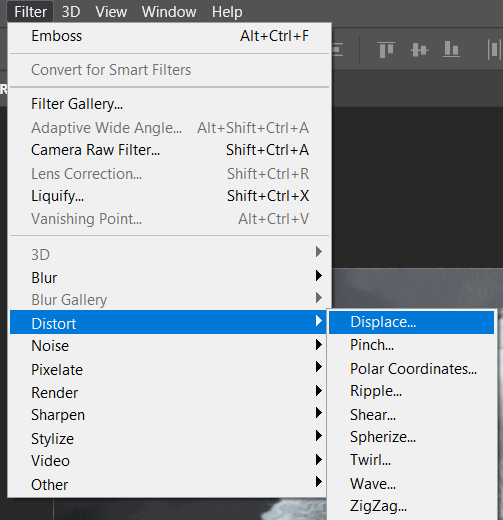Open the Help menu
The height and width of the screenshot is (520, 503).
pyautogui.click(x=227, y=12)
